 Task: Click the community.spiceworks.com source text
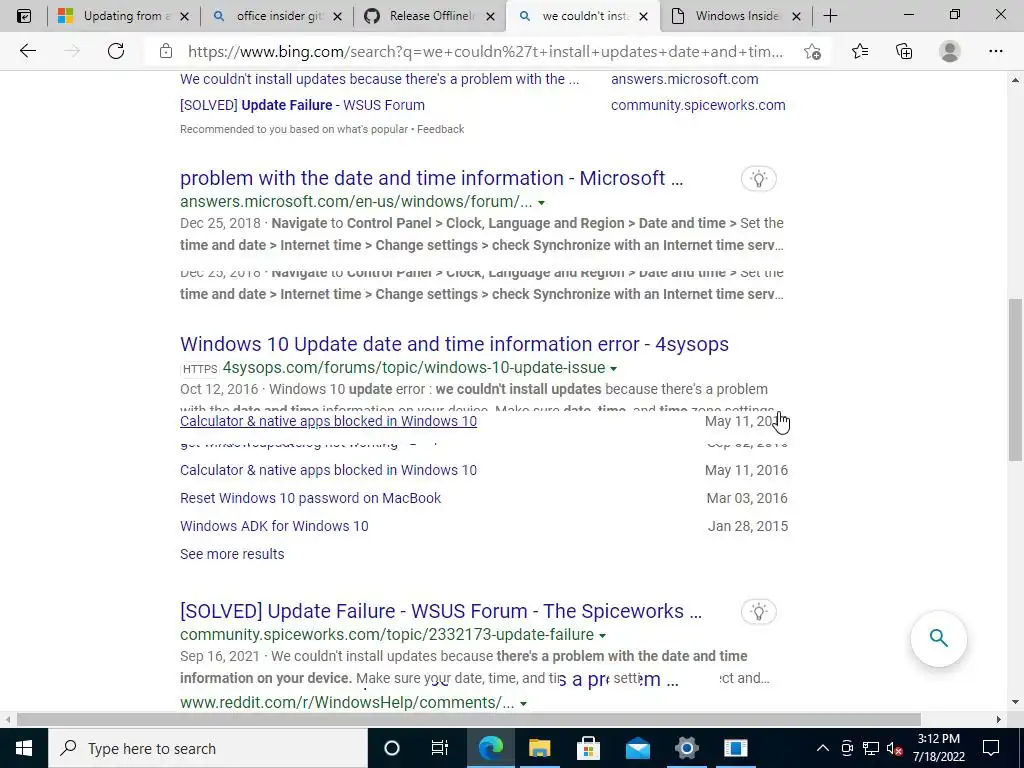(x=698, y=105)
